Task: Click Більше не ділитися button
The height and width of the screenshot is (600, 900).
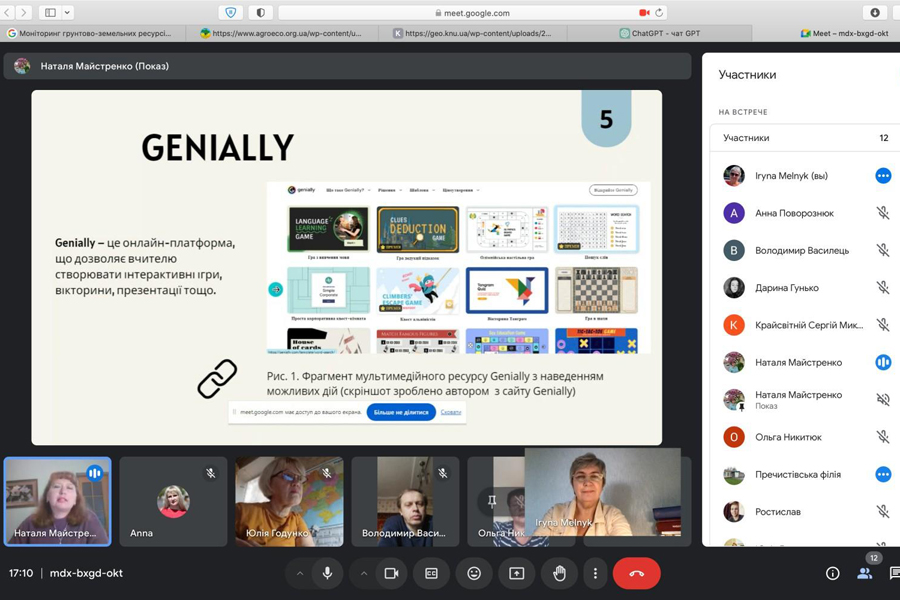Action: click(x=401, y=412)
